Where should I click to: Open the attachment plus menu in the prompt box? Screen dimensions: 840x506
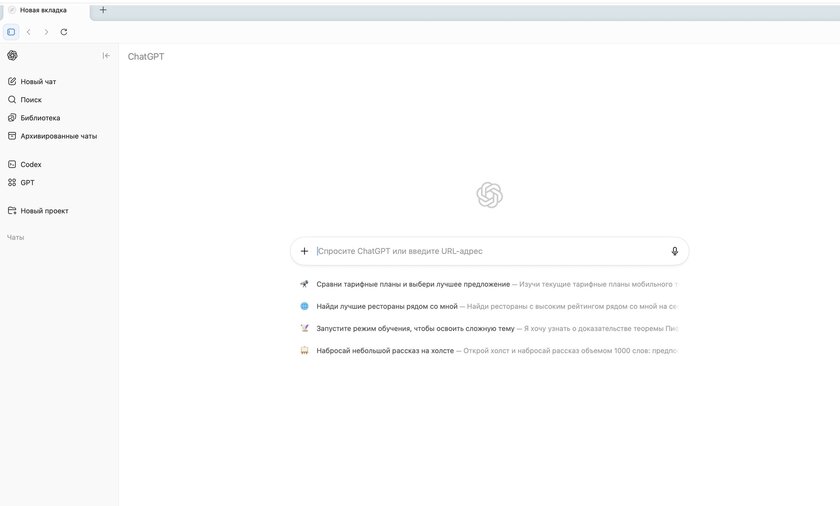click(305, 251)
